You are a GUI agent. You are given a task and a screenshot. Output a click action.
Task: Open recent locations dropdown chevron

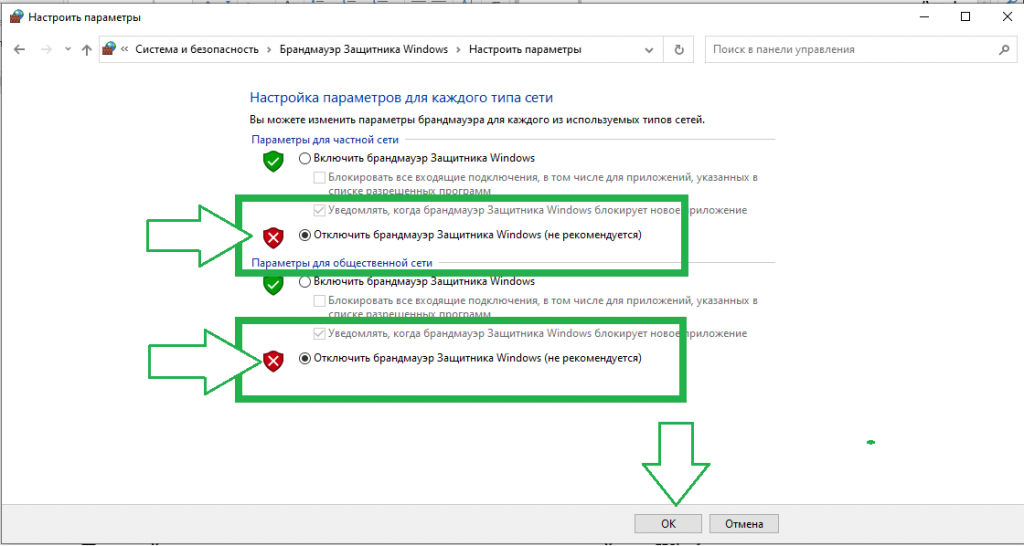[67, 49]
